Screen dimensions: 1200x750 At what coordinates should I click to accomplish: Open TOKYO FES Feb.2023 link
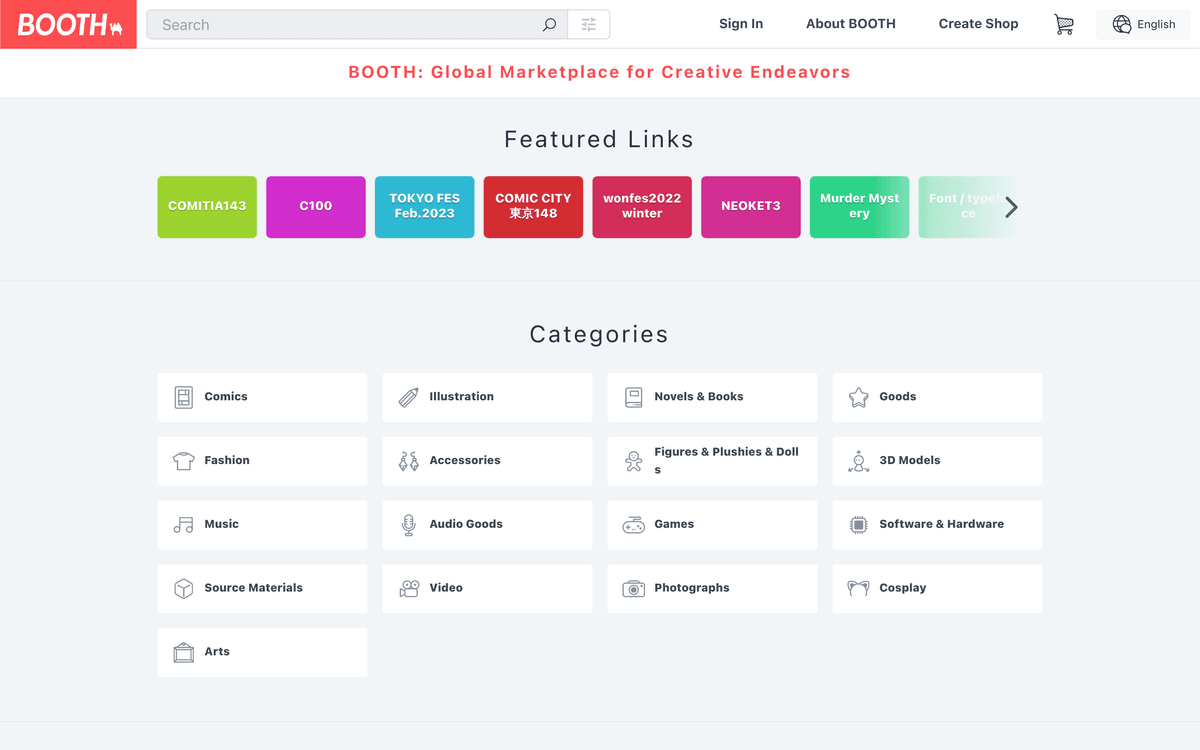click(x=425, y=207)
